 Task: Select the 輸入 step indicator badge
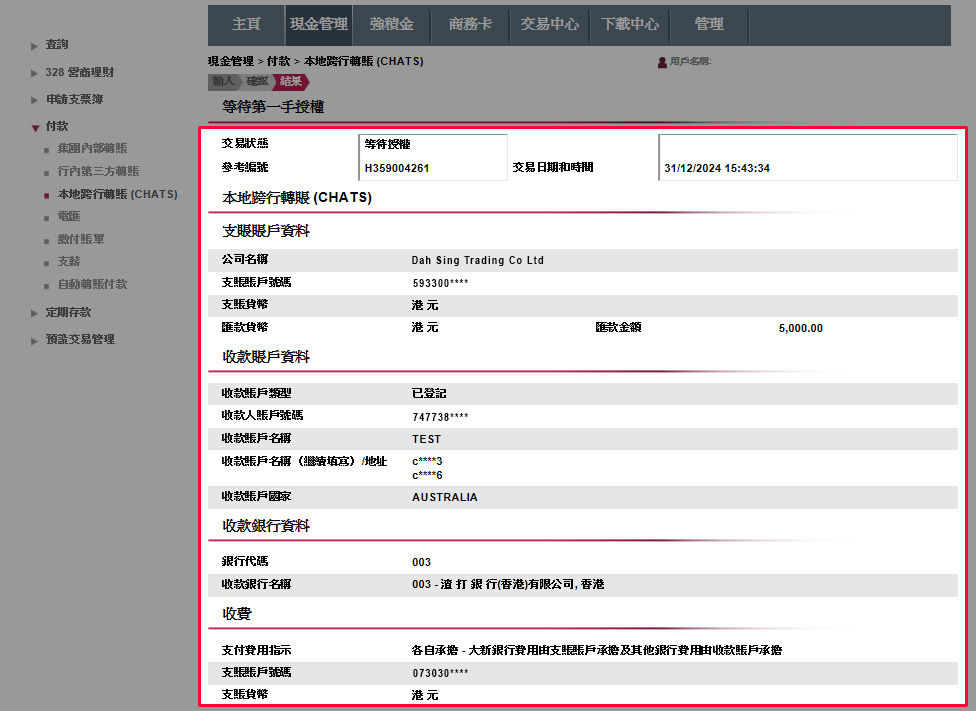click(220, 82)
